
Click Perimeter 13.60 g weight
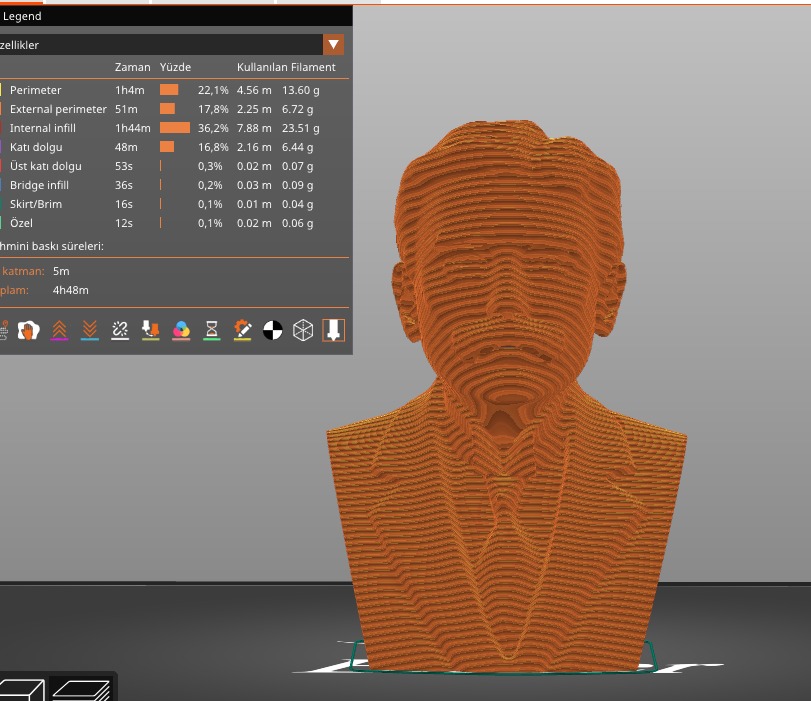pos(301,90)
